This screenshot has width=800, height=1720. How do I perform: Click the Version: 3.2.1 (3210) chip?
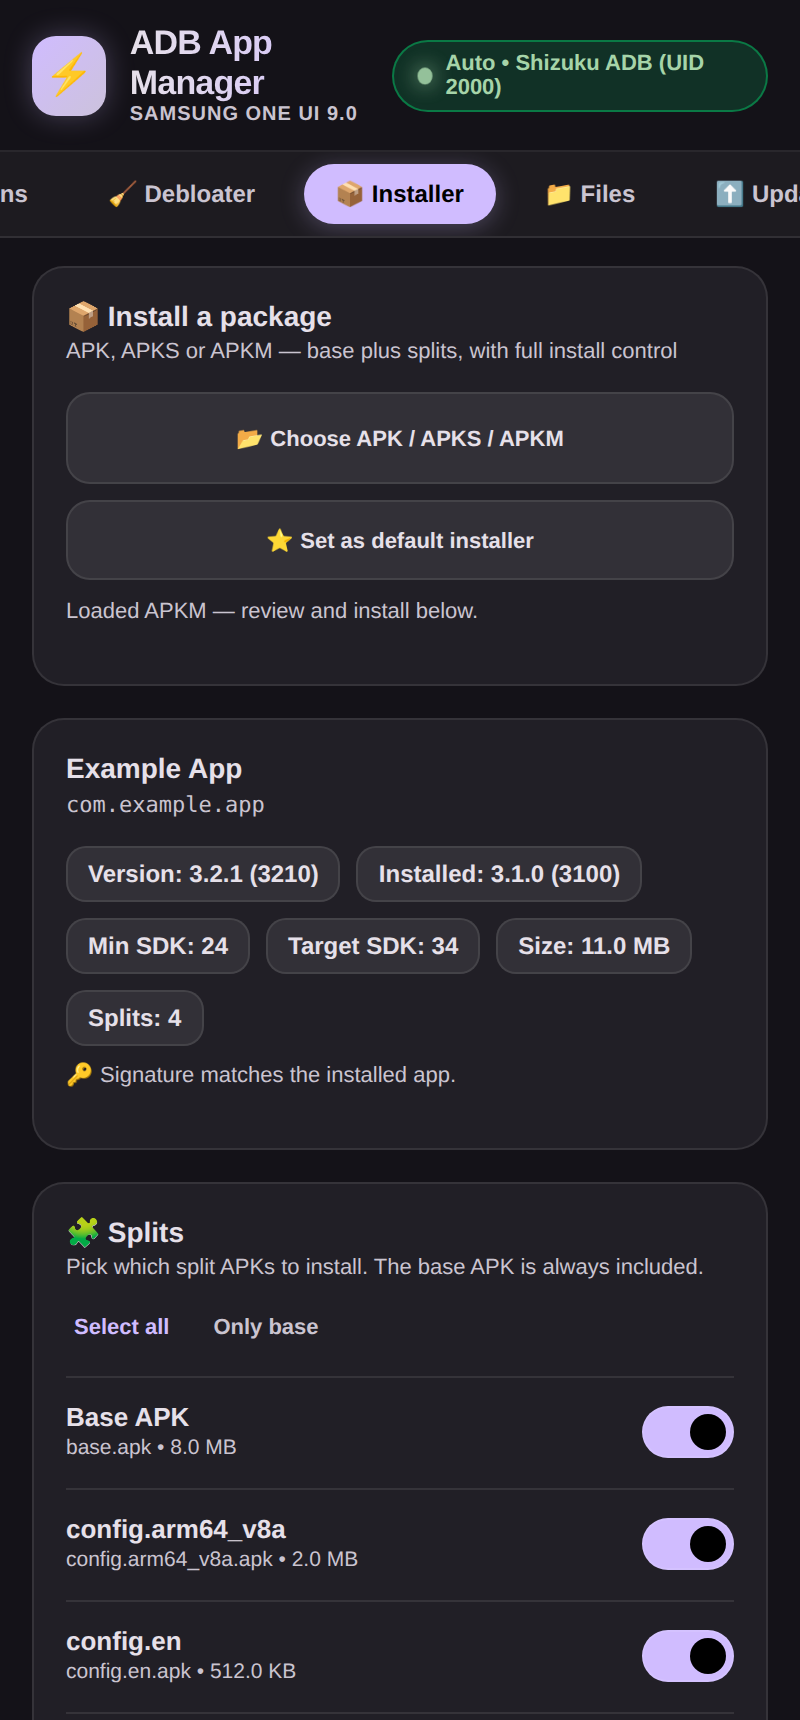click(x=203, y=874)
